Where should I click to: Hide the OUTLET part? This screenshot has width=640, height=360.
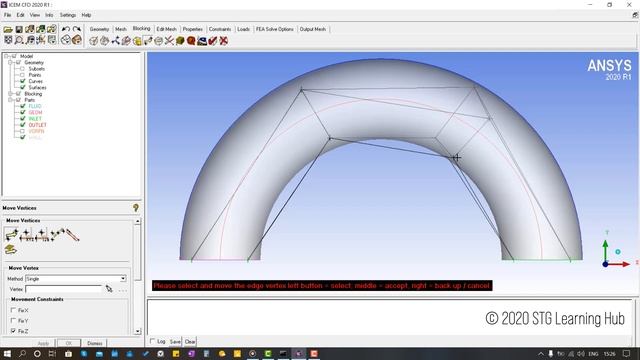[22, 125]
